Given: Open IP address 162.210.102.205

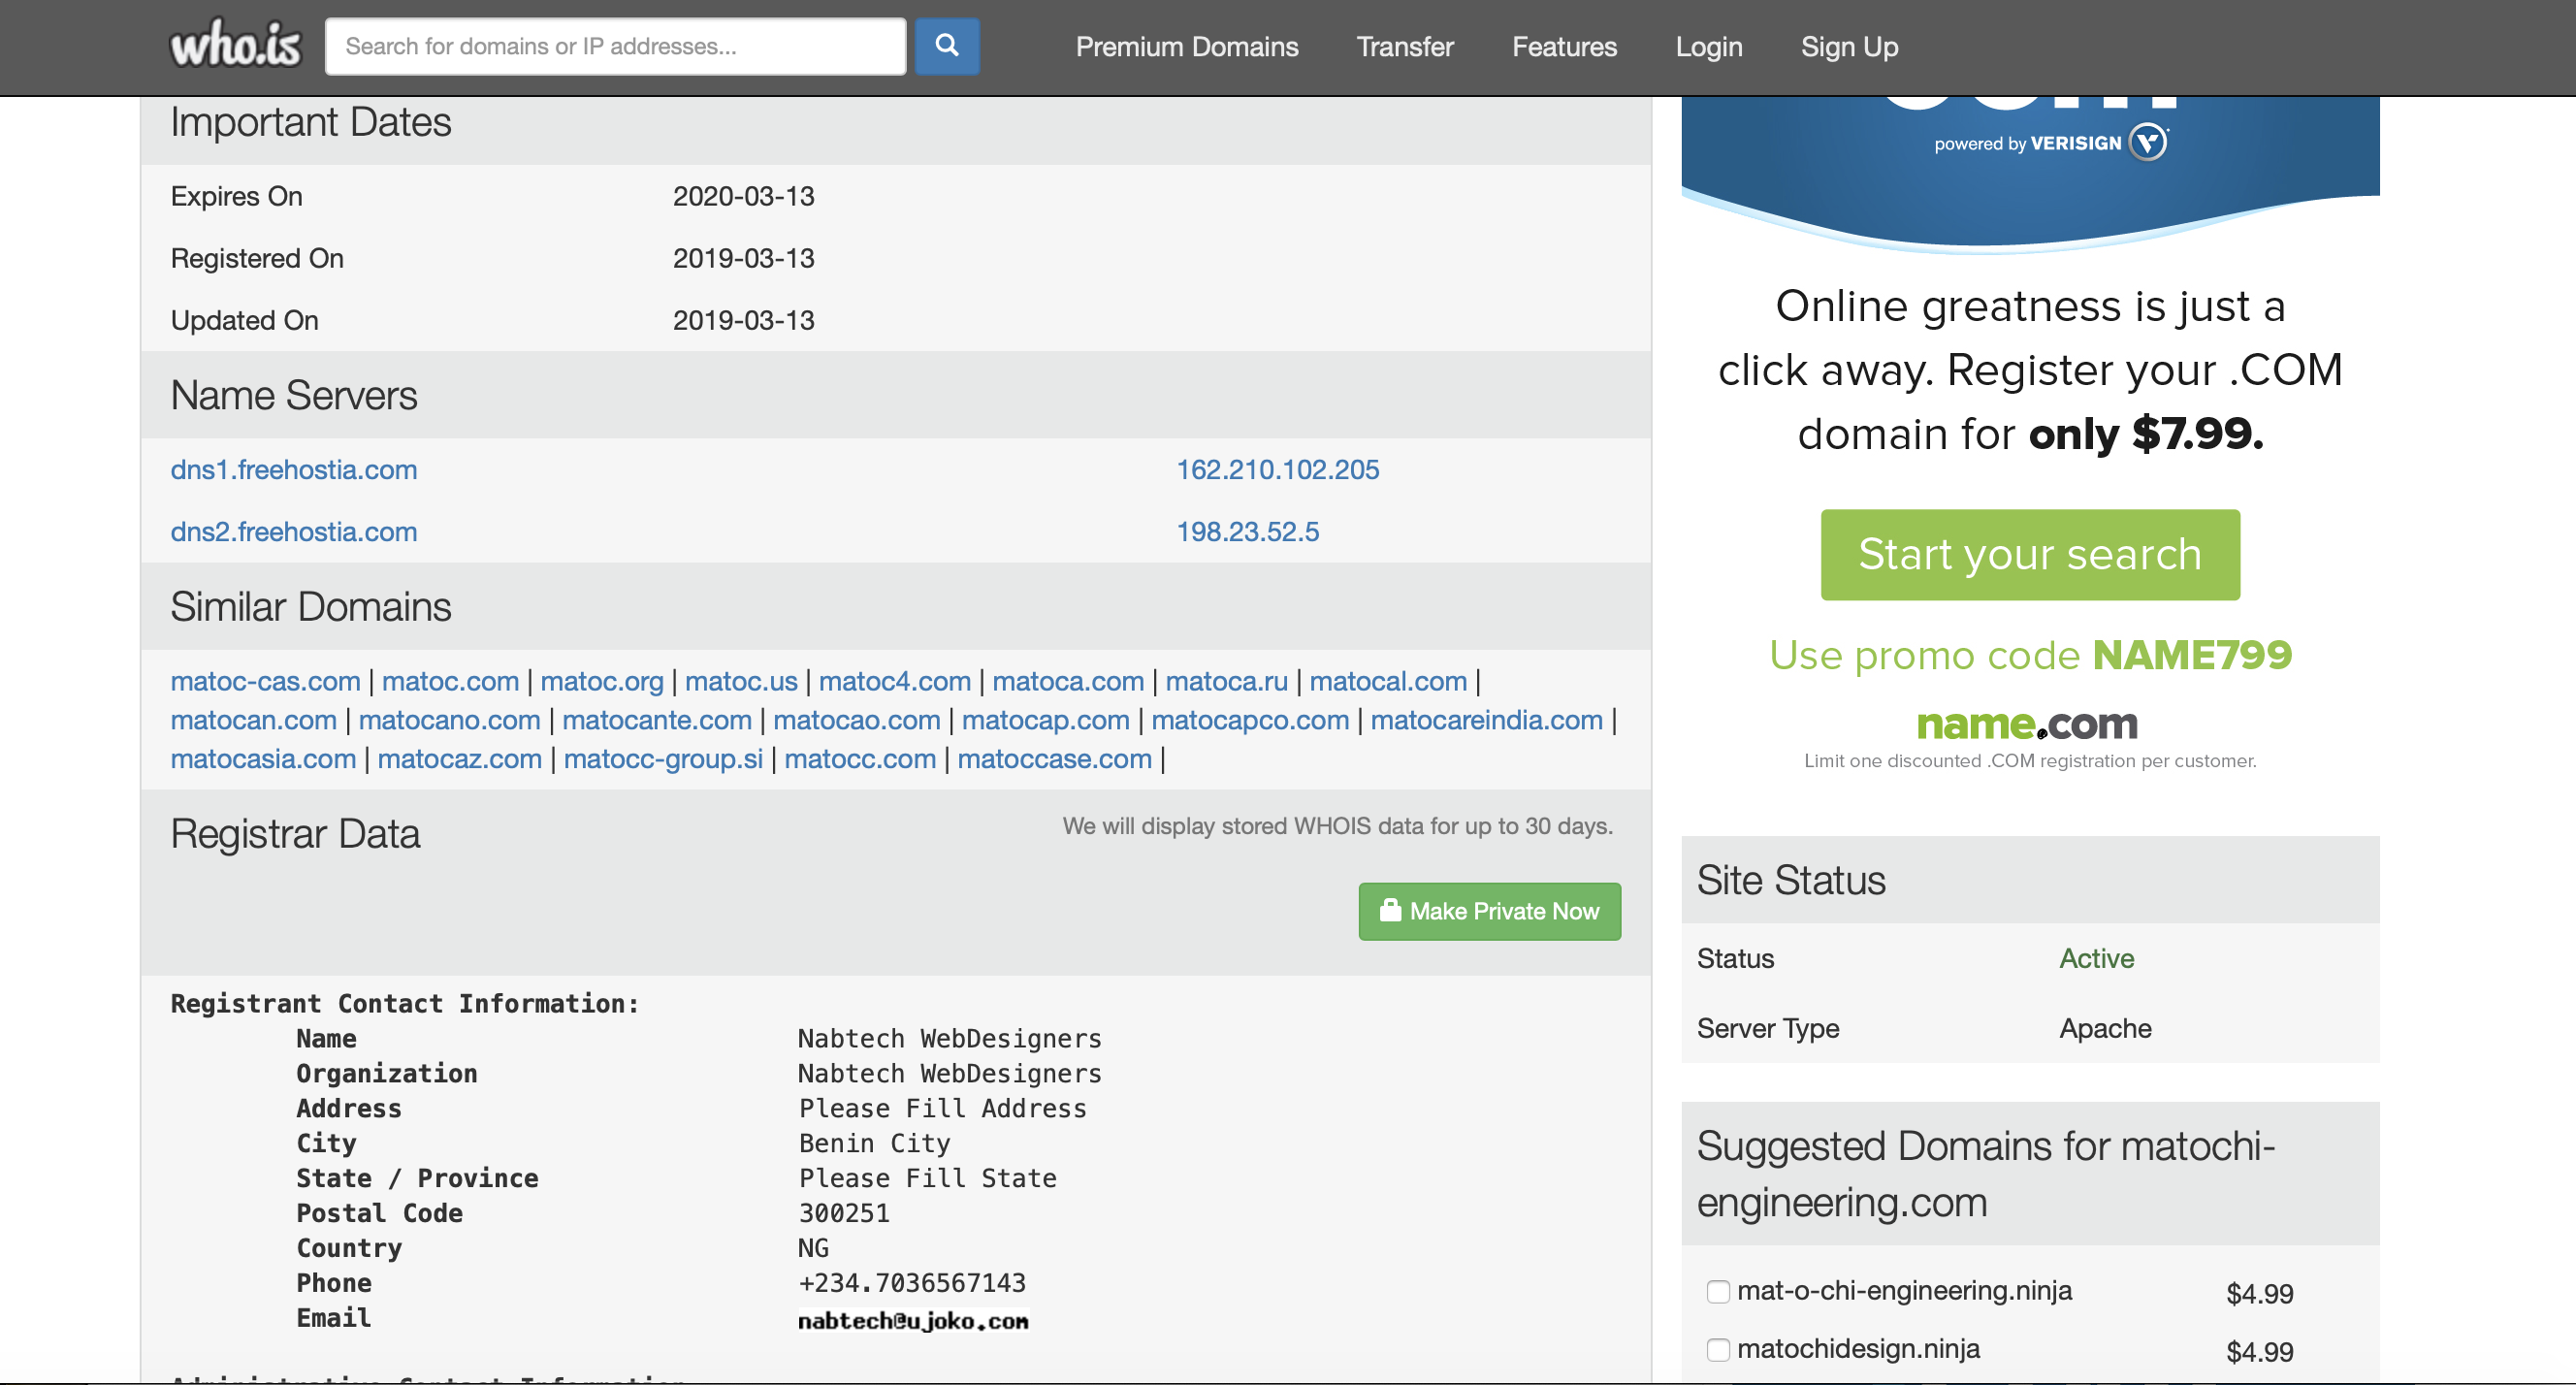Looking at the screenshot, I should (1277, 469).
